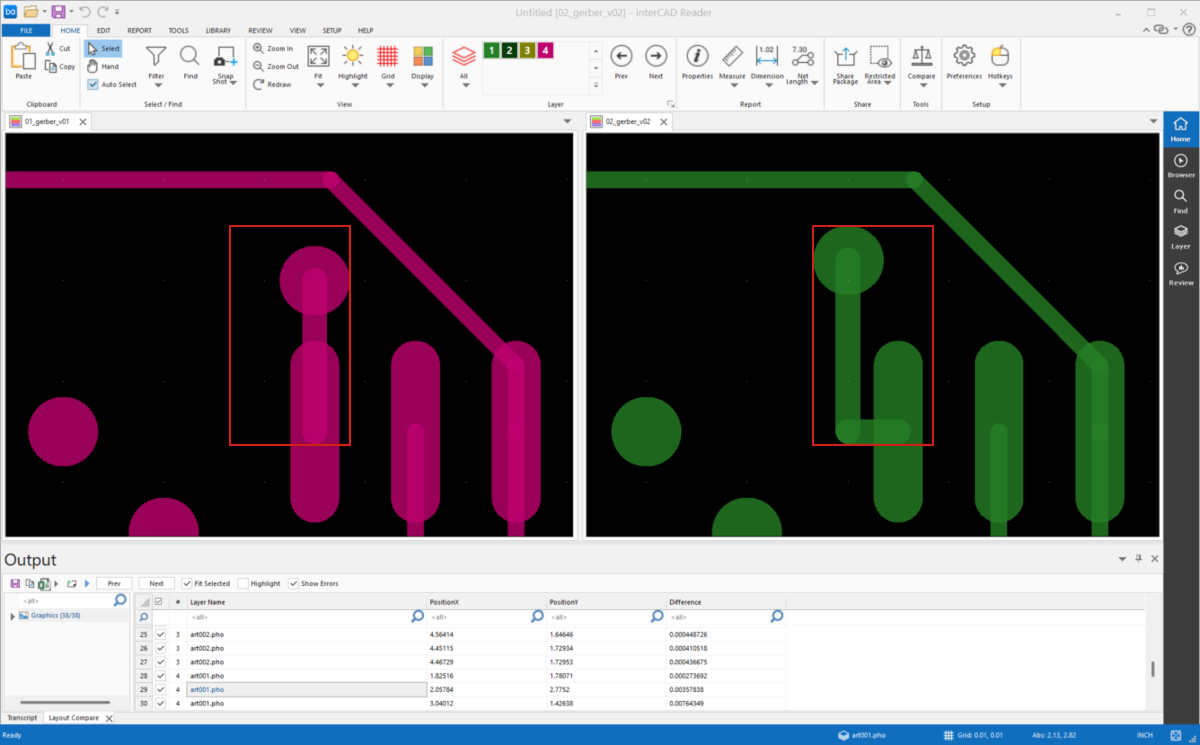Click the Prev button in Output panel

[x=114, y=583]
